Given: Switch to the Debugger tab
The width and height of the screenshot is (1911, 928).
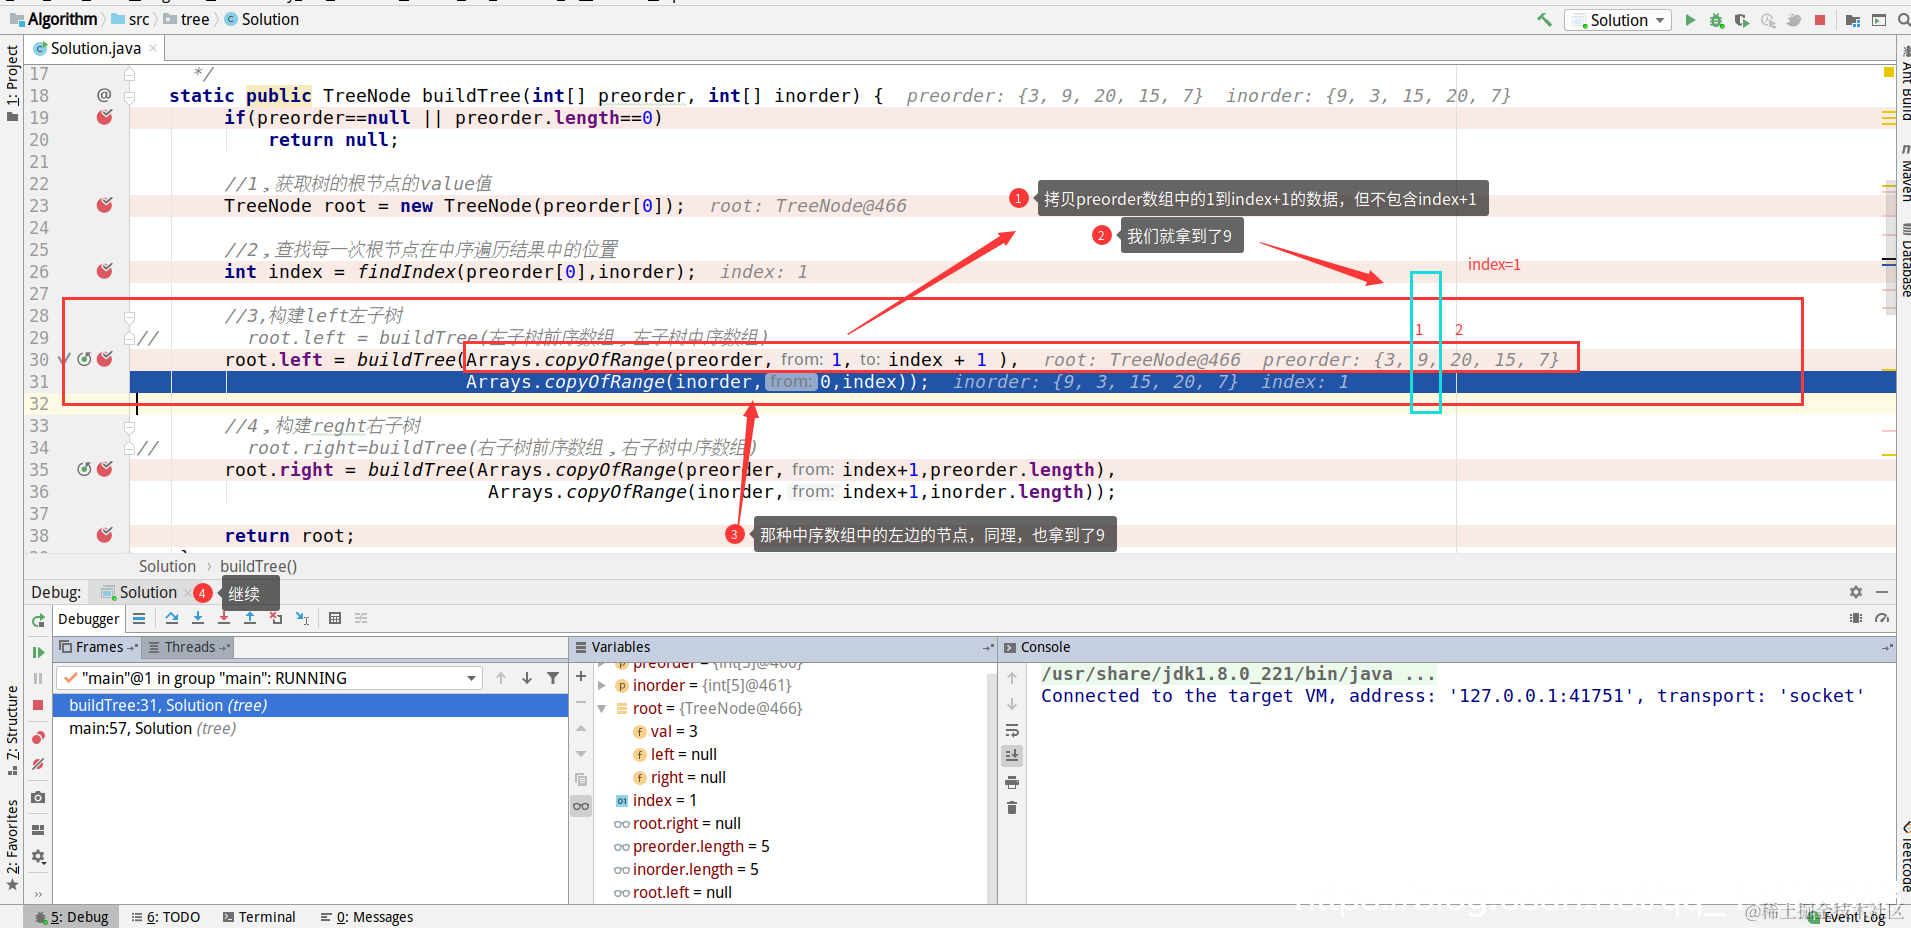Looking at the screenshot, I should (x=89, y=619).
